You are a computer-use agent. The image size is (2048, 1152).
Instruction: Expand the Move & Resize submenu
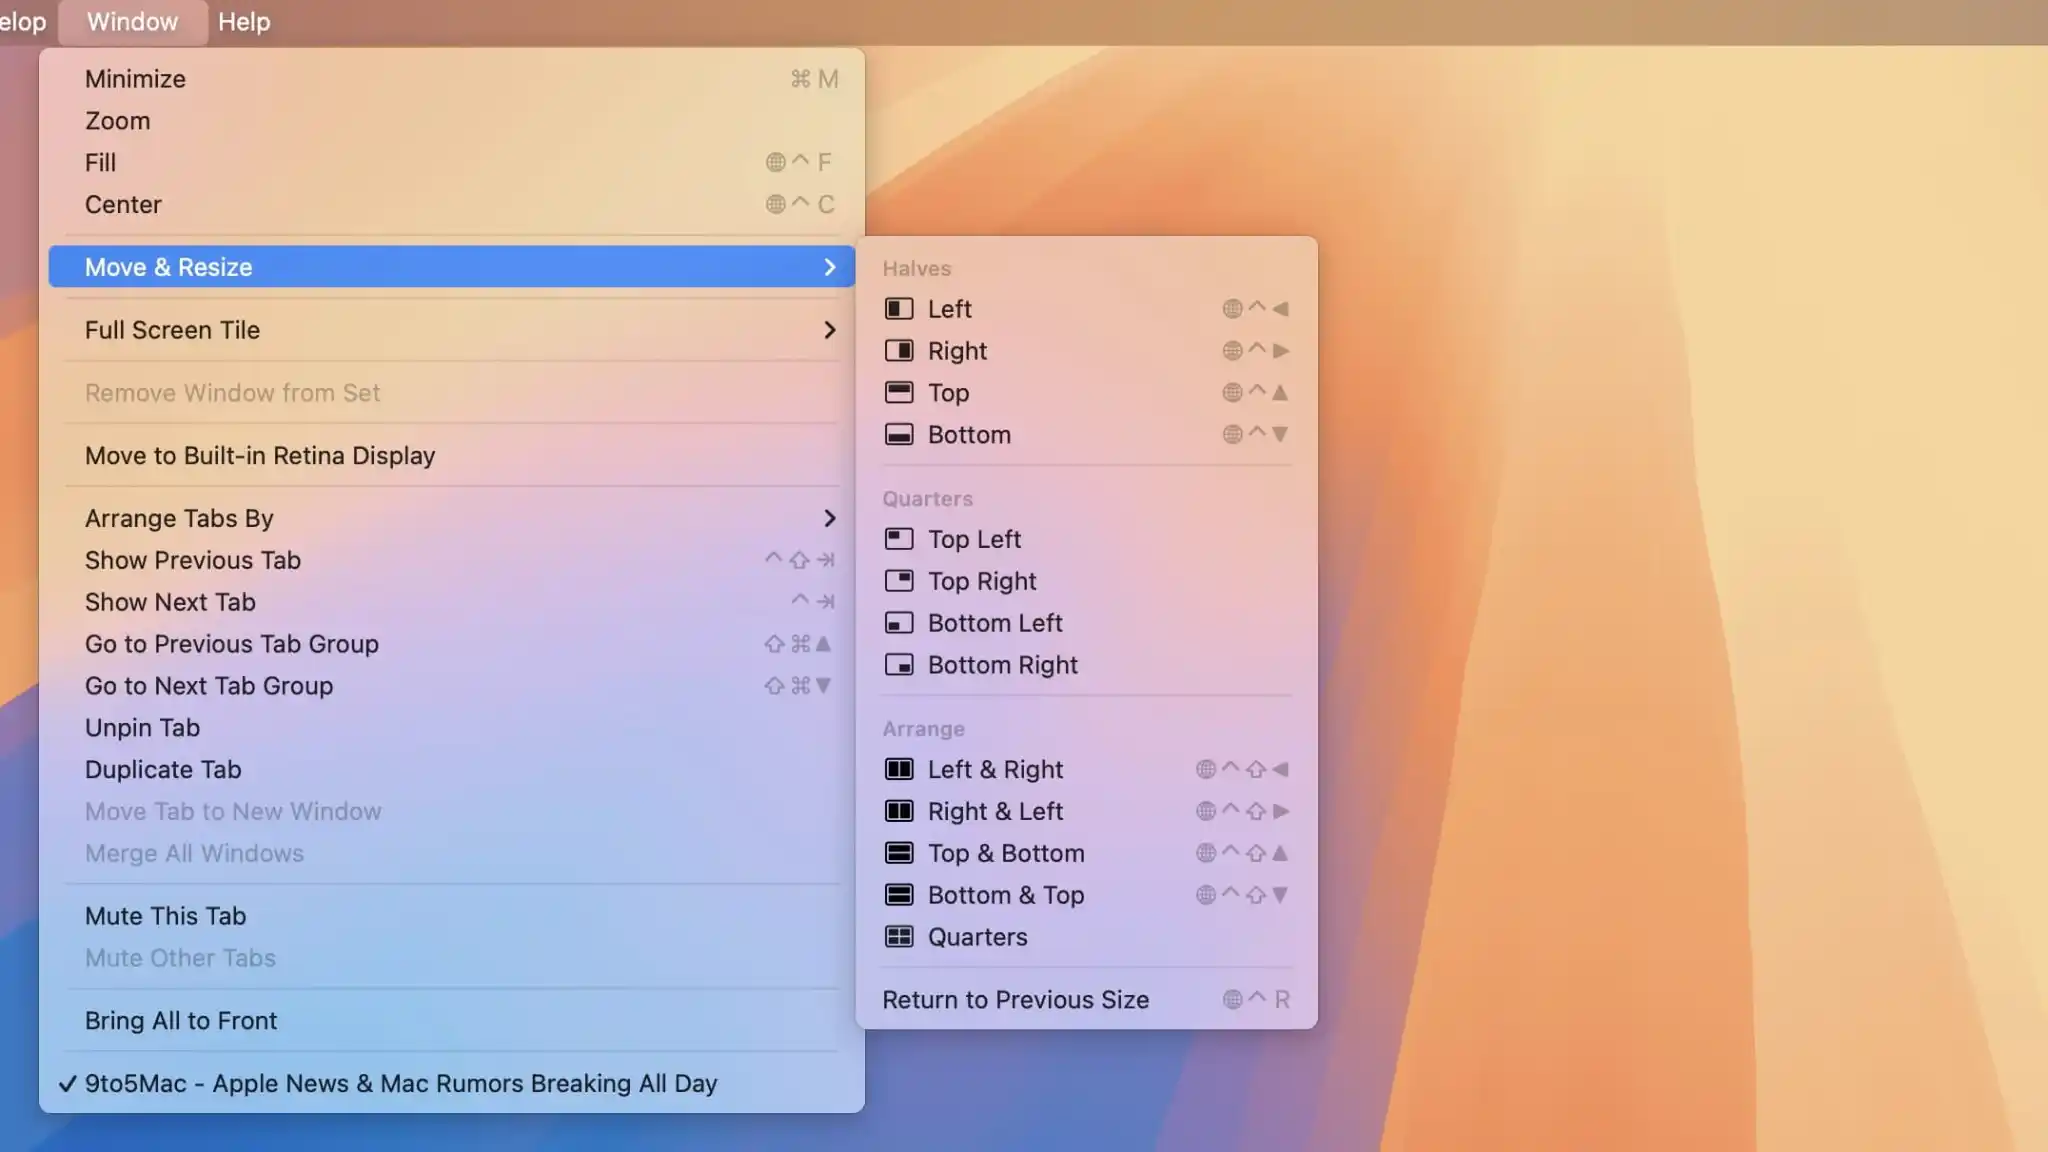coord(452,266)
